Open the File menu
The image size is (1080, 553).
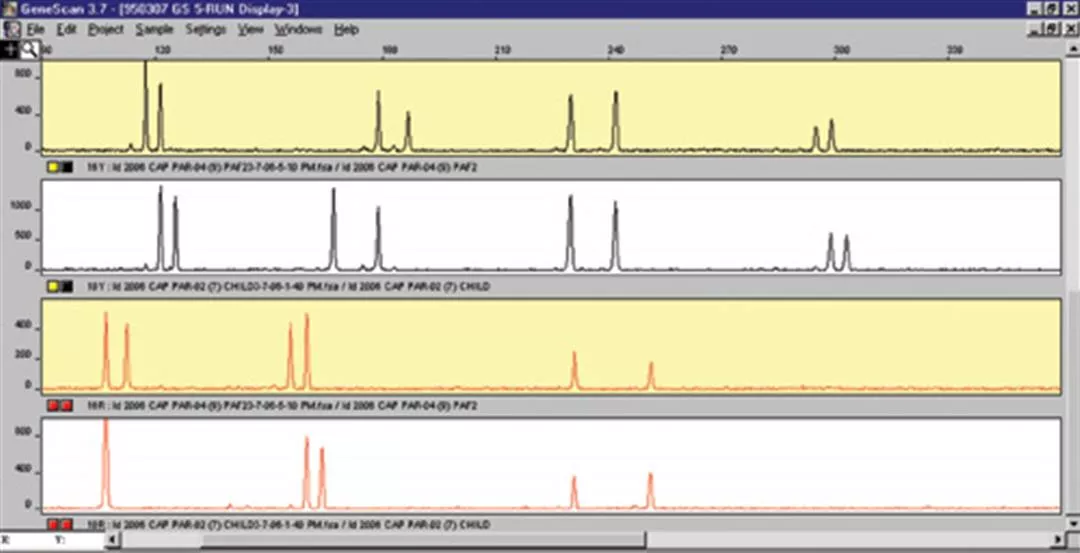tap(36, 29)
